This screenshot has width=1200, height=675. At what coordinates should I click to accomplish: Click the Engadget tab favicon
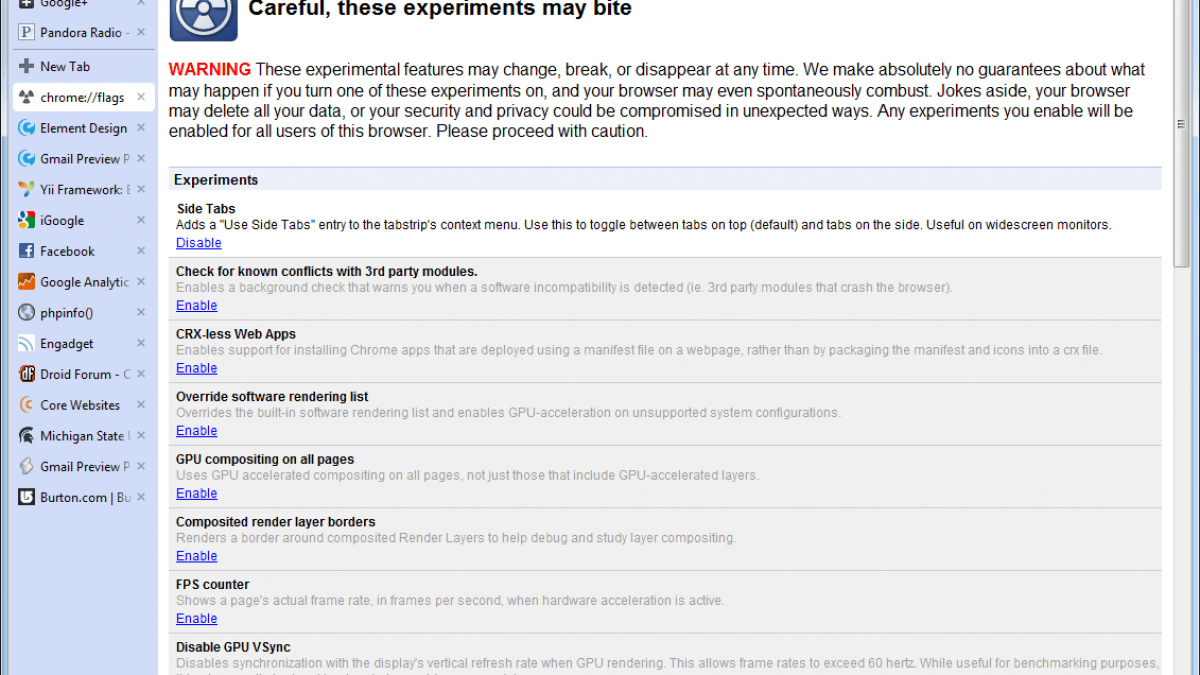pyautogui.click(x=26, y=343)
